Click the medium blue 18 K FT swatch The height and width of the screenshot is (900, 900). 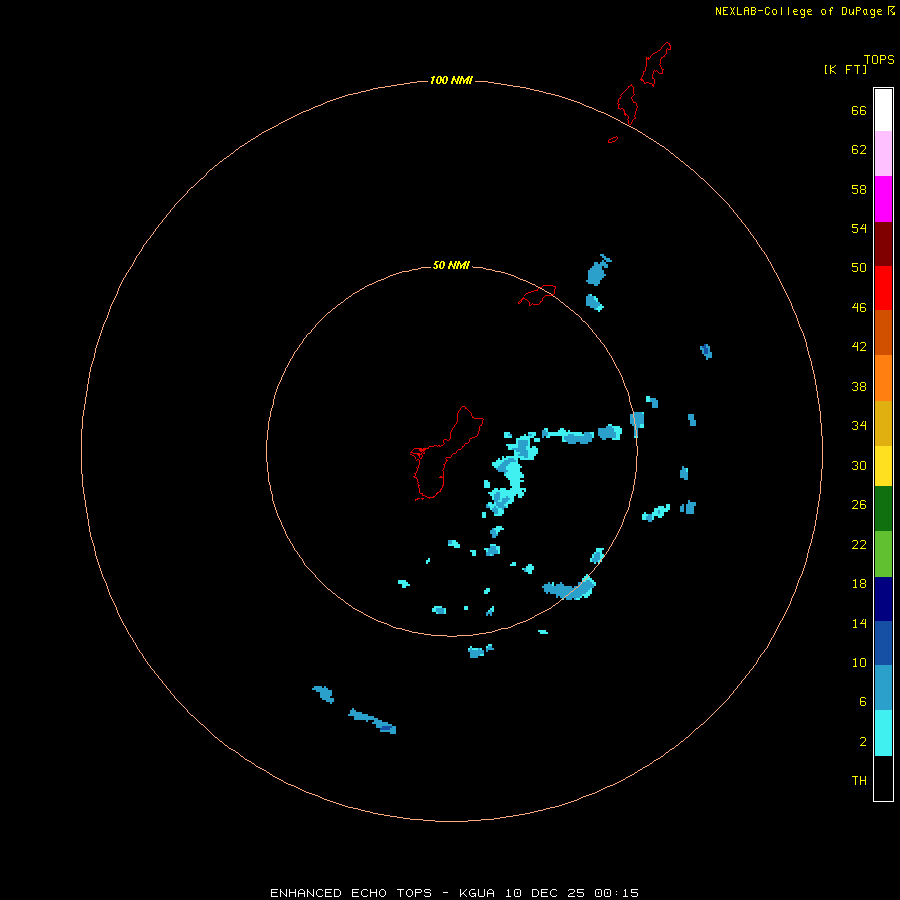tap(883, 643)
